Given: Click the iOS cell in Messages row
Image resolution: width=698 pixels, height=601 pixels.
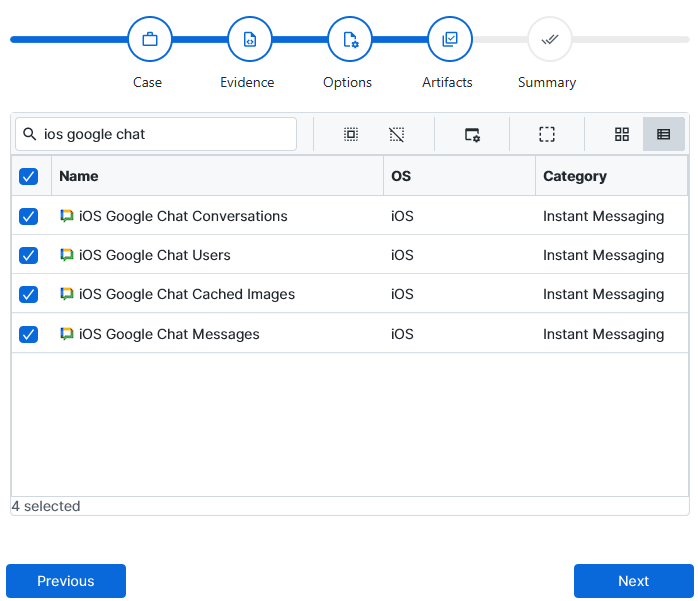Looking at the screenshot, I should [x=402, y=334].
